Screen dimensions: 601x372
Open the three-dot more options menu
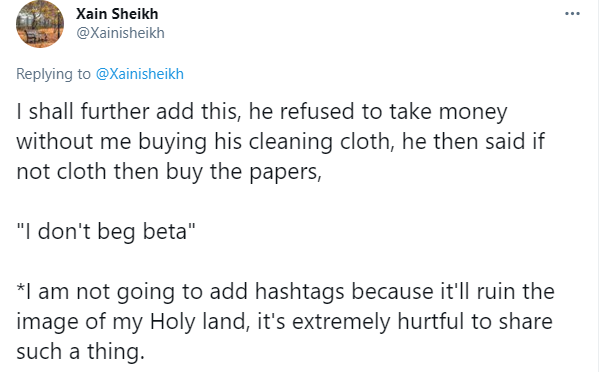click(x=572, y=13)
